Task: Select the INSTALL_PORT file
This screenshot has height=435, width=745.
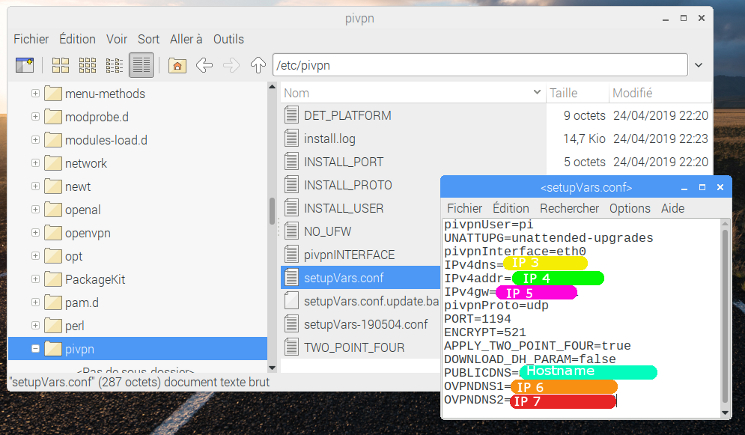Action: (344, 162)
